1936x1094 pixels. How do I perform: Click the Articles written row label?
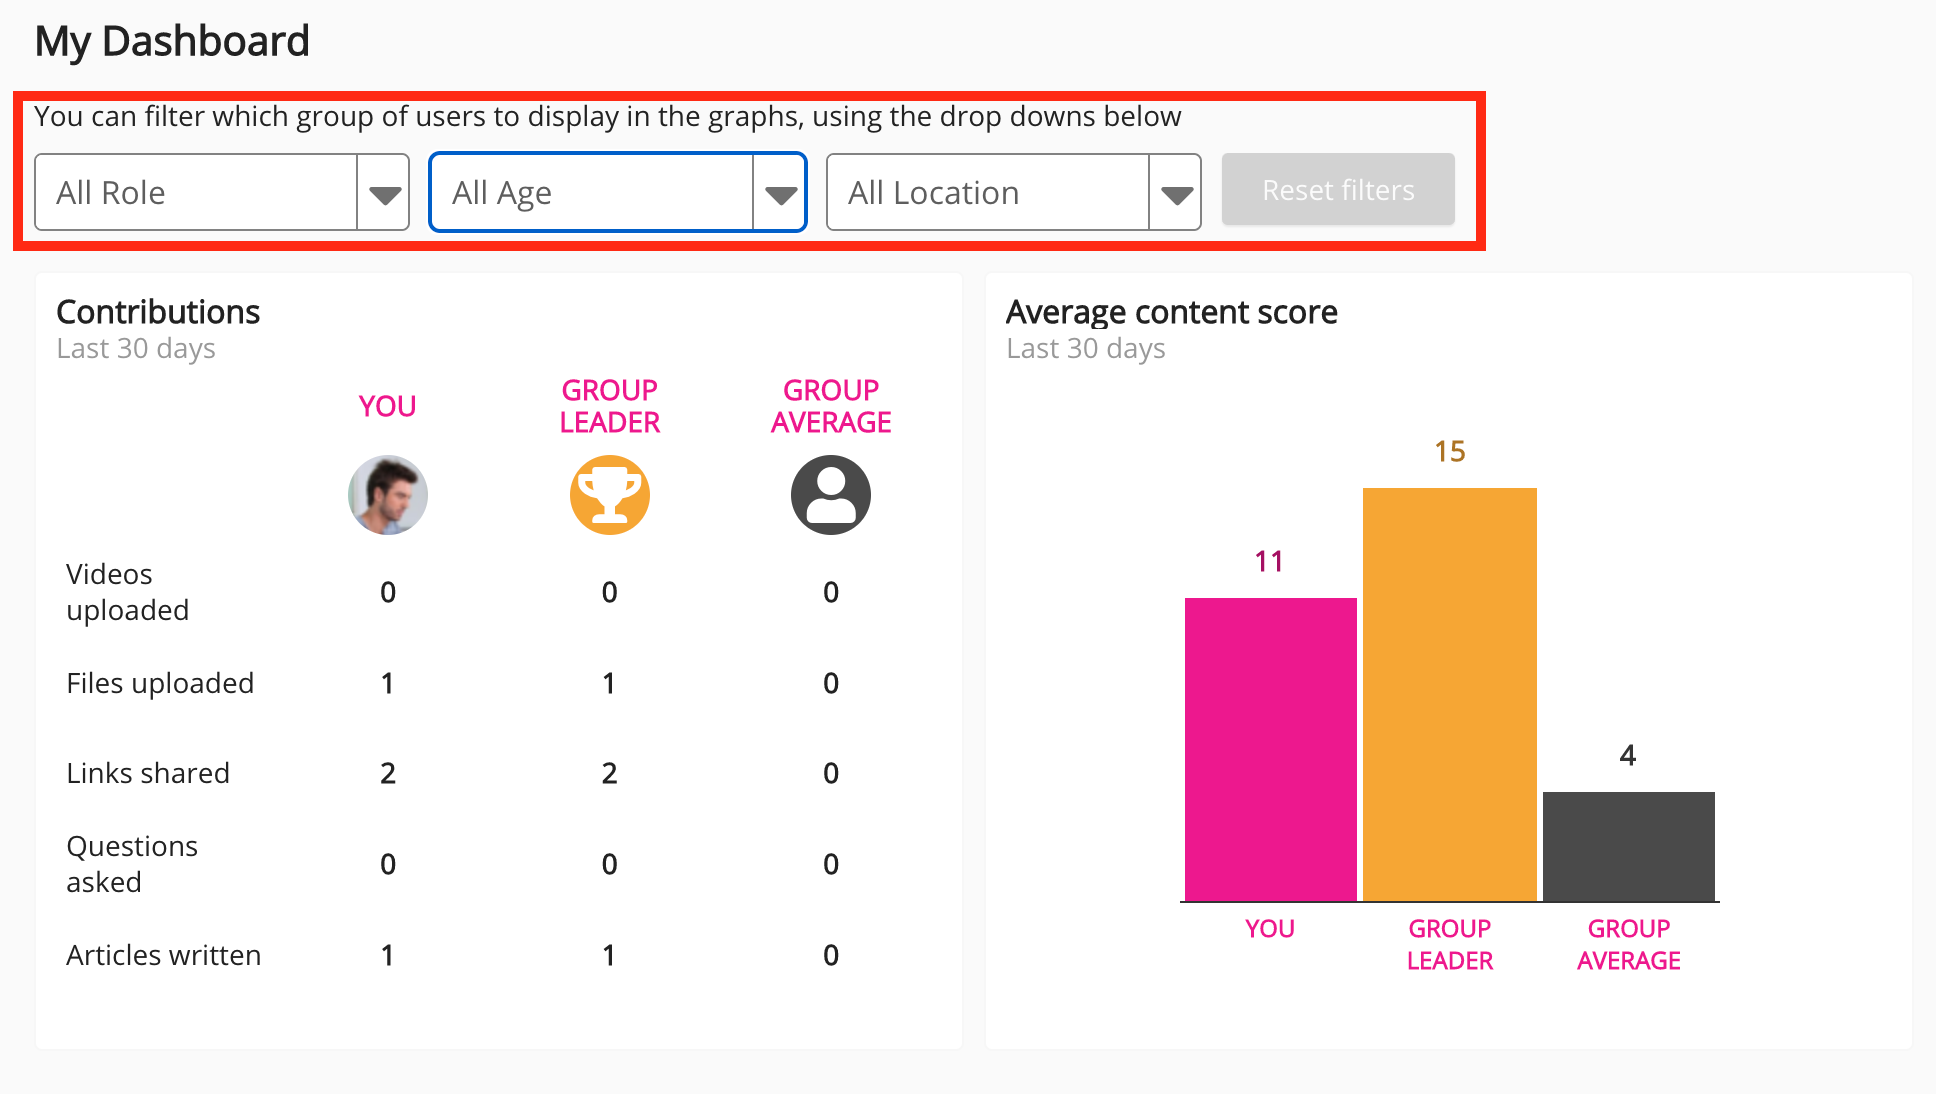163,955
